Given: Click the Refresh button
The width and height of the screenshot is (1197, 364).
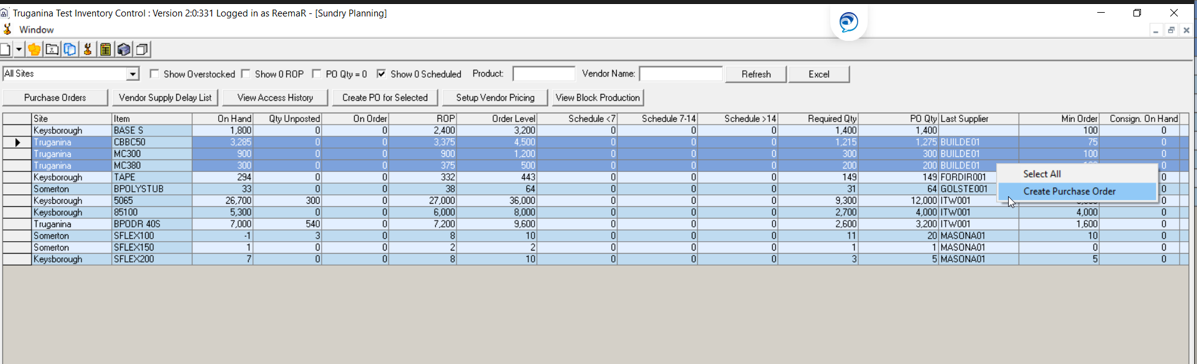Looking at the screenshot, I should click(755, 74).
